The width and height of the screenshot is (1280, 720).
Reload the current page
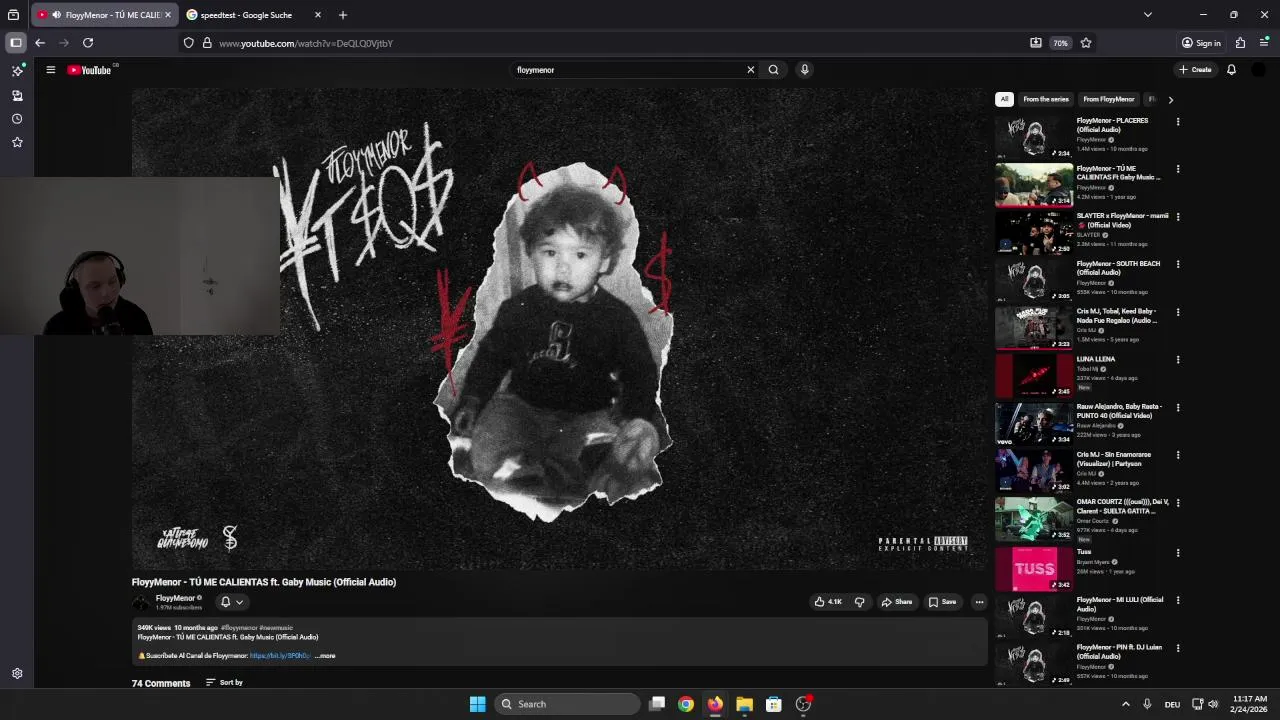coord(88,43)
